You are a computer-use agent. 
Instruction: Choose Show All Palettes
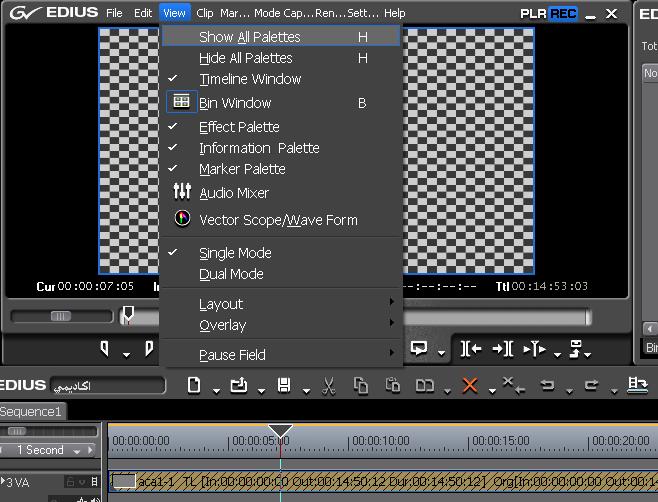pos(249,36)
